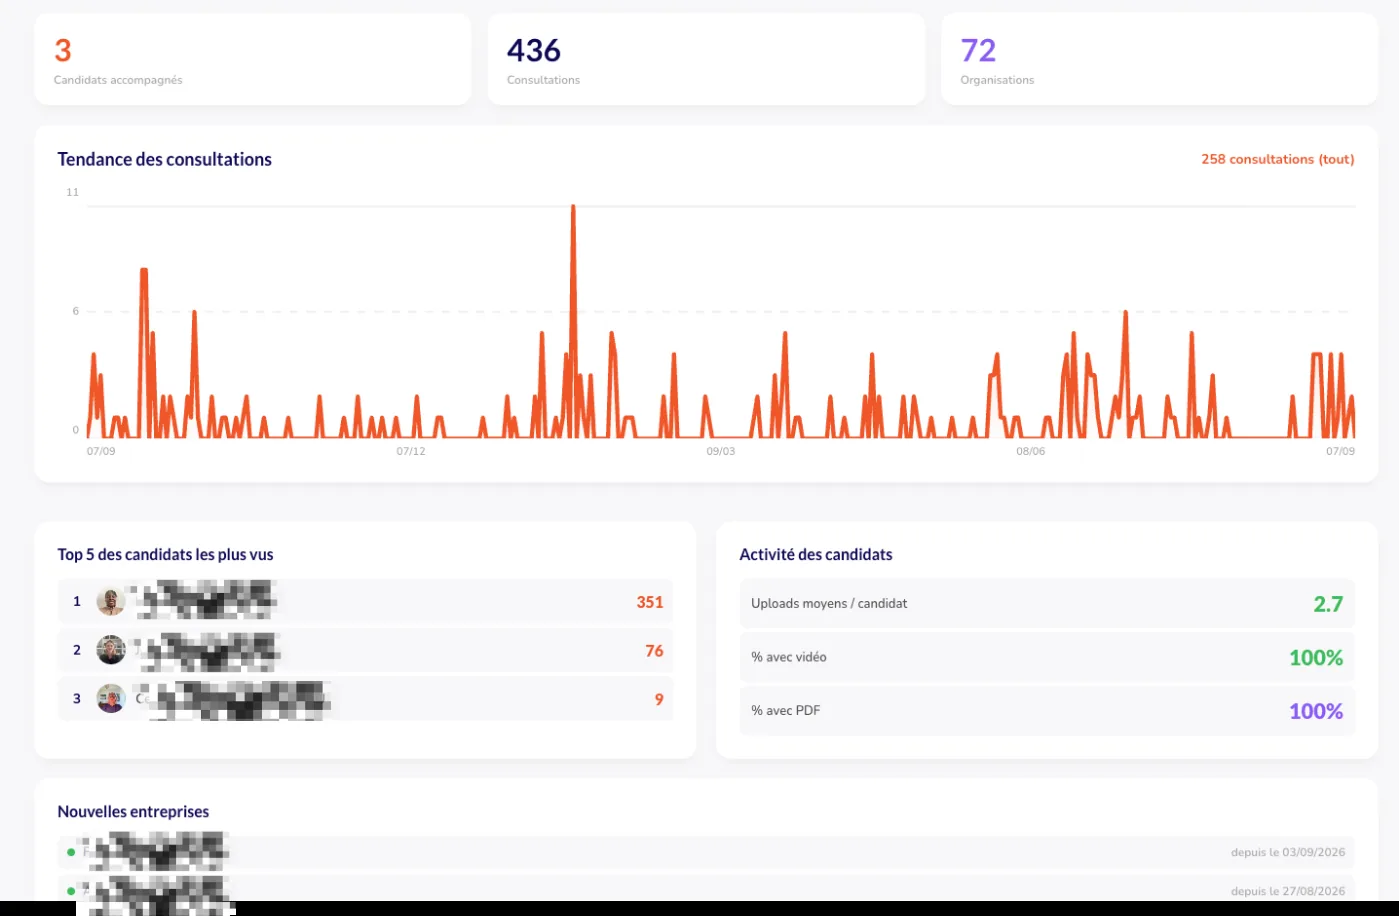
Task: Click the "351" view count of the top candidate
Action: pos(650,602)
